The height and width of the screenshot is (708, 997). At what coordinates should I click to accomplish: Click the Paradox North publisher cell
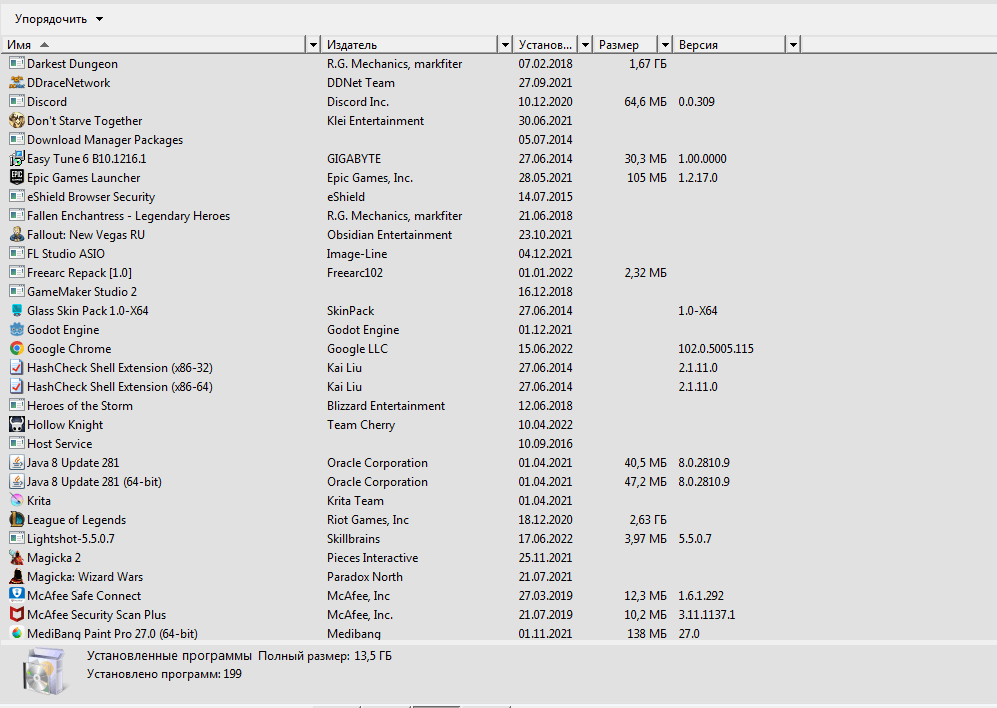[x=365, y=576]
